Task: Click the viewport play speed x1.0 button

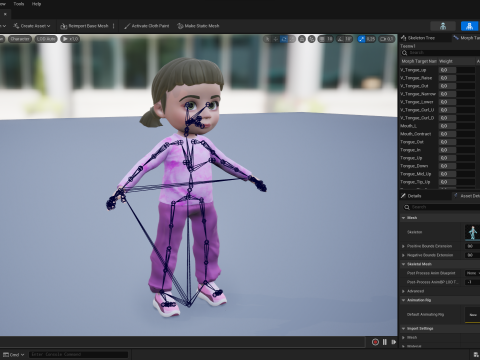Action: point(70,39)
